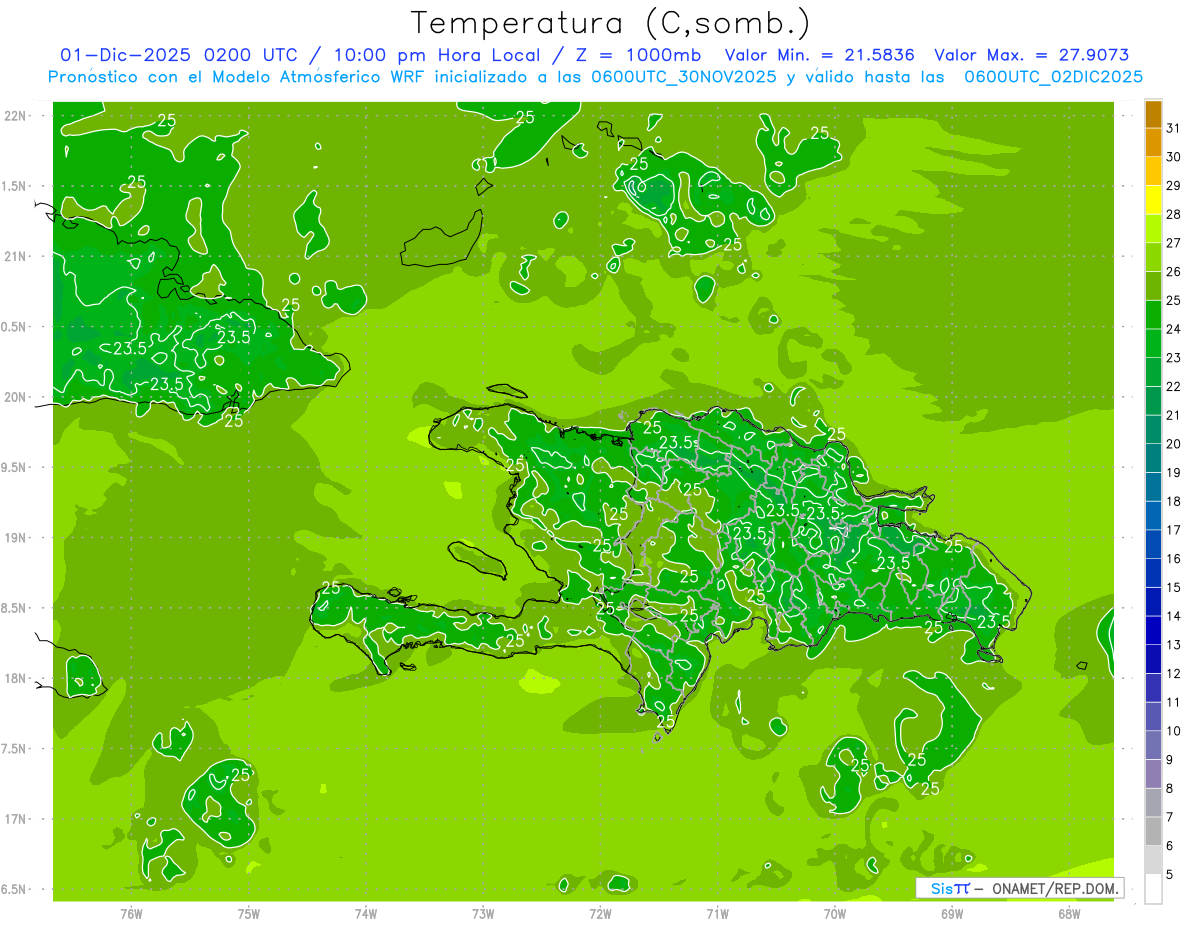
Task: Click the 70W longitude axis label
Action: click(835, 914)
